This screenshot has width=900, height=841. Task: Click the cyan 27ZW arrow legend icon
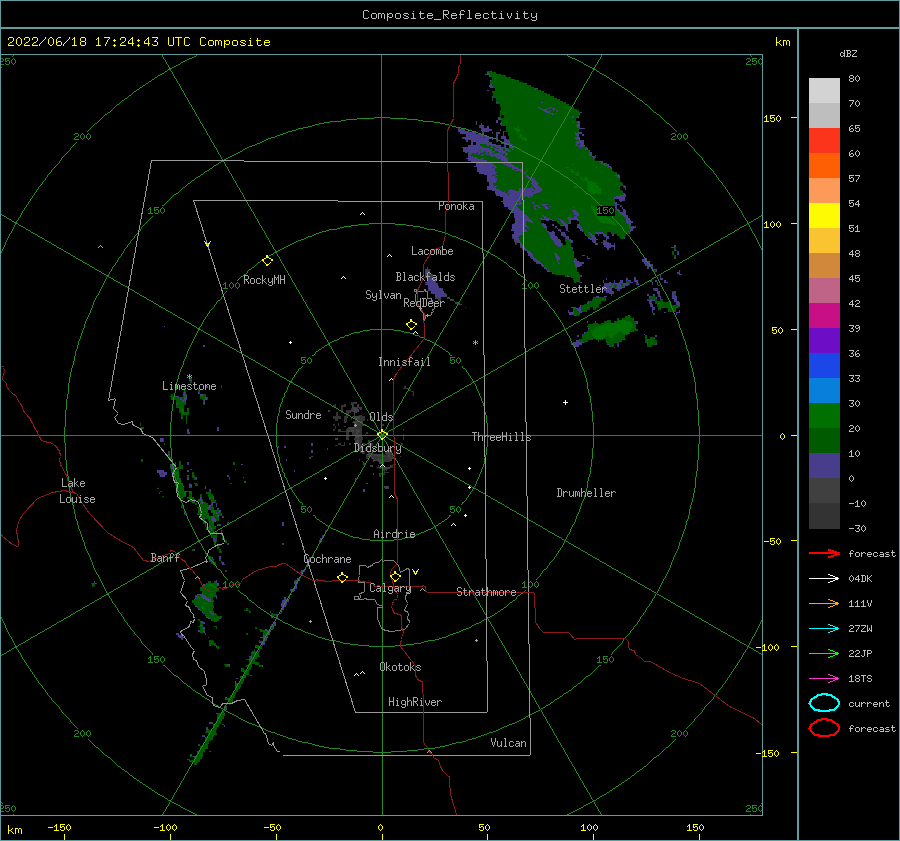tap(824, 629)
